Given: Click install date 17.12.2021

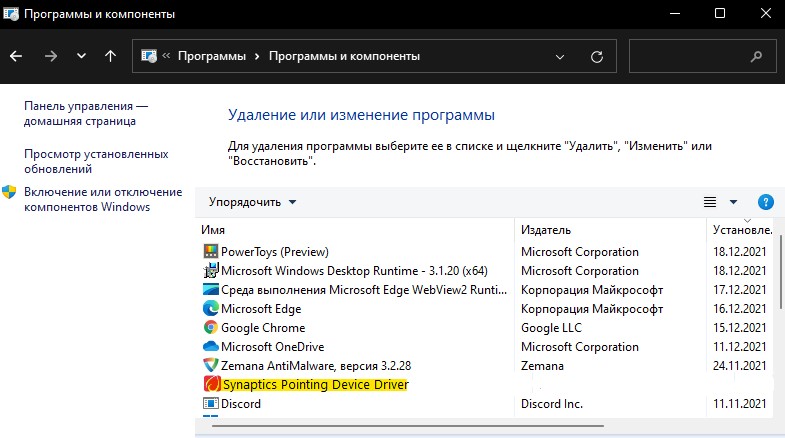Looking at the screenshot, I should click(739, 290).
